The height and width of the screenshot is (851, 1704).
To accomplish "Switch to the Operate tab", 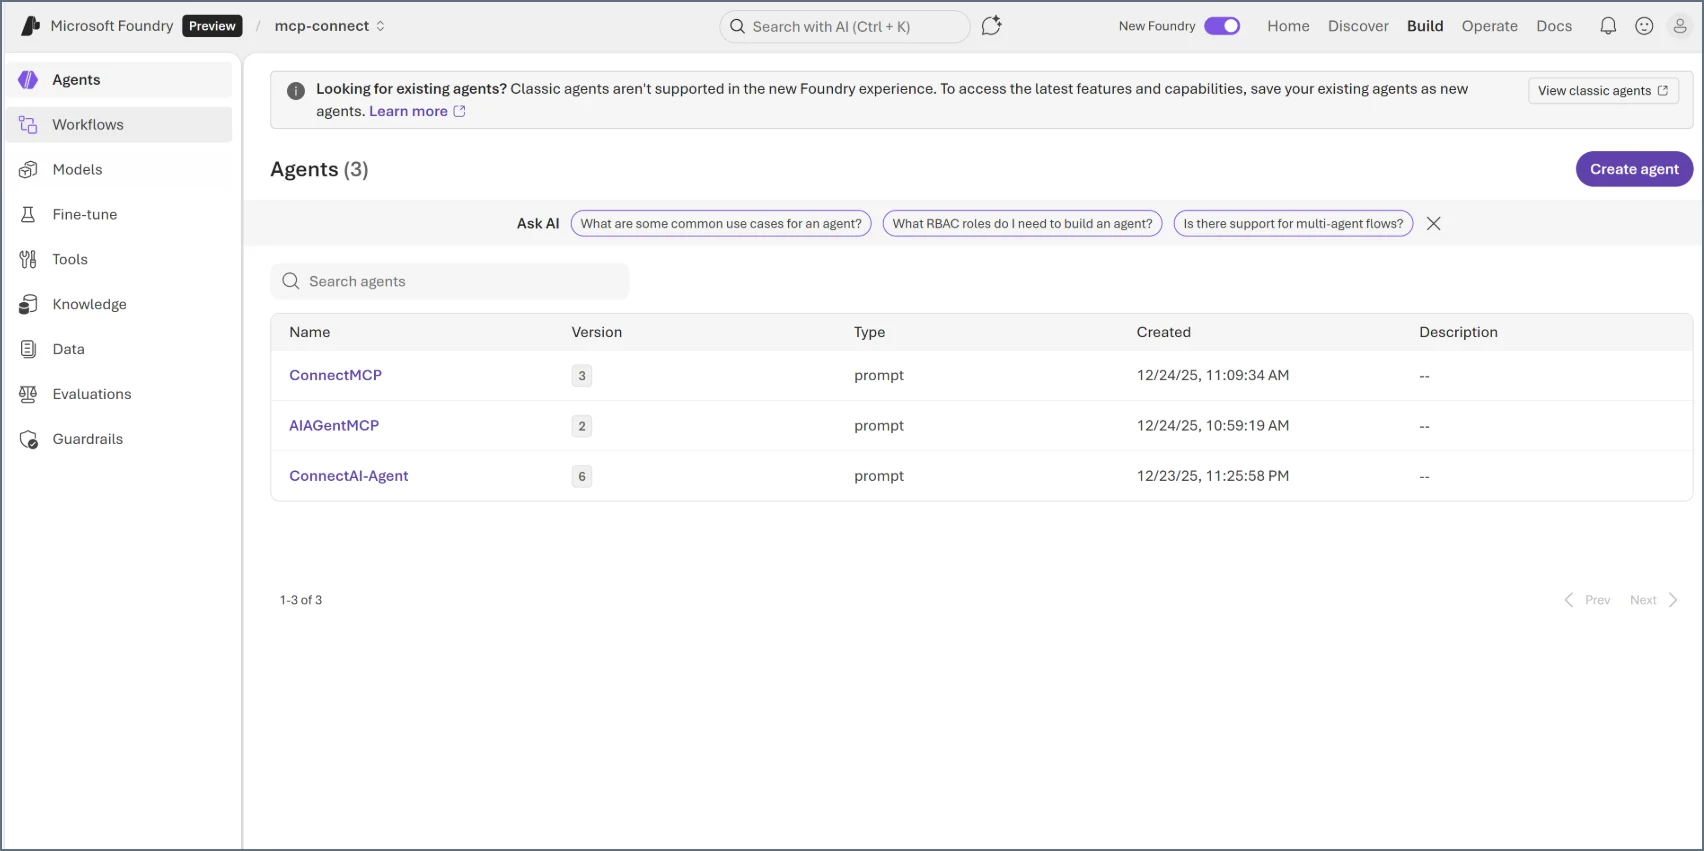I will pos(1489,26).
